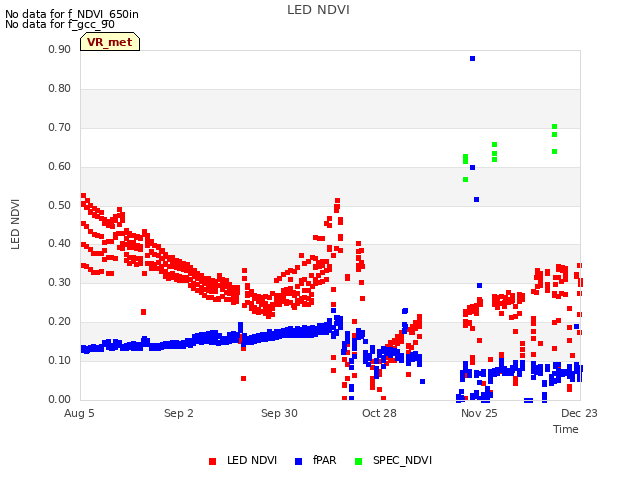Click the VR_met label box

coord(110,42)
